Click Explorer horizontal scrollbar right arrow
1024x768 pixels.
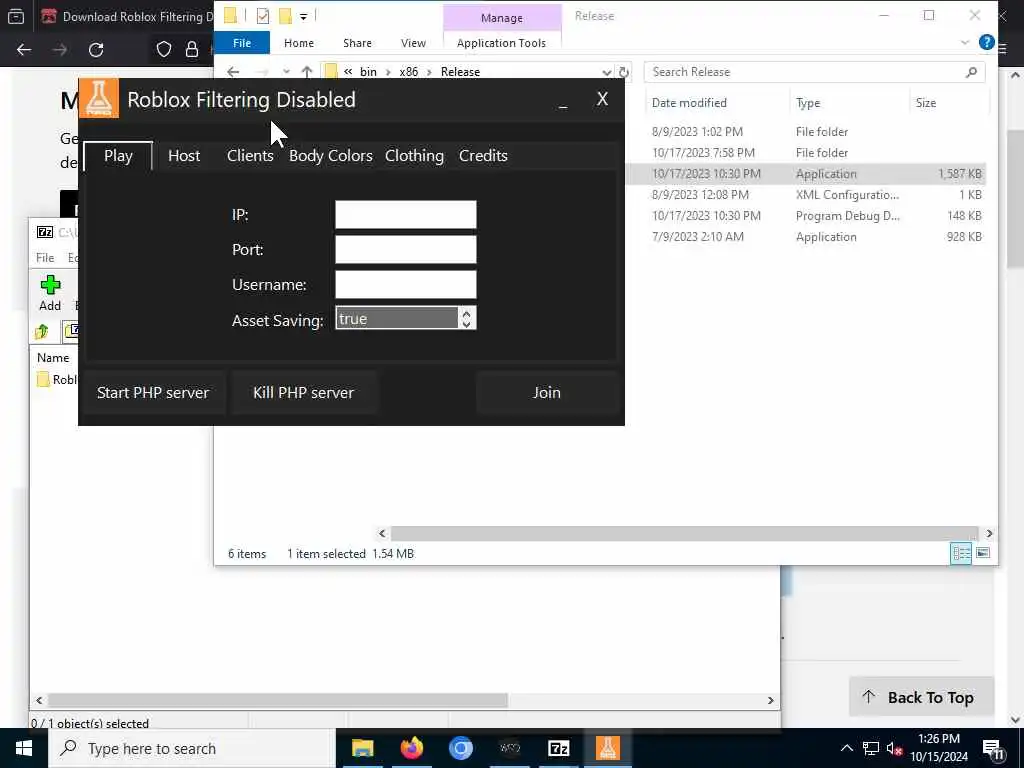989,534
